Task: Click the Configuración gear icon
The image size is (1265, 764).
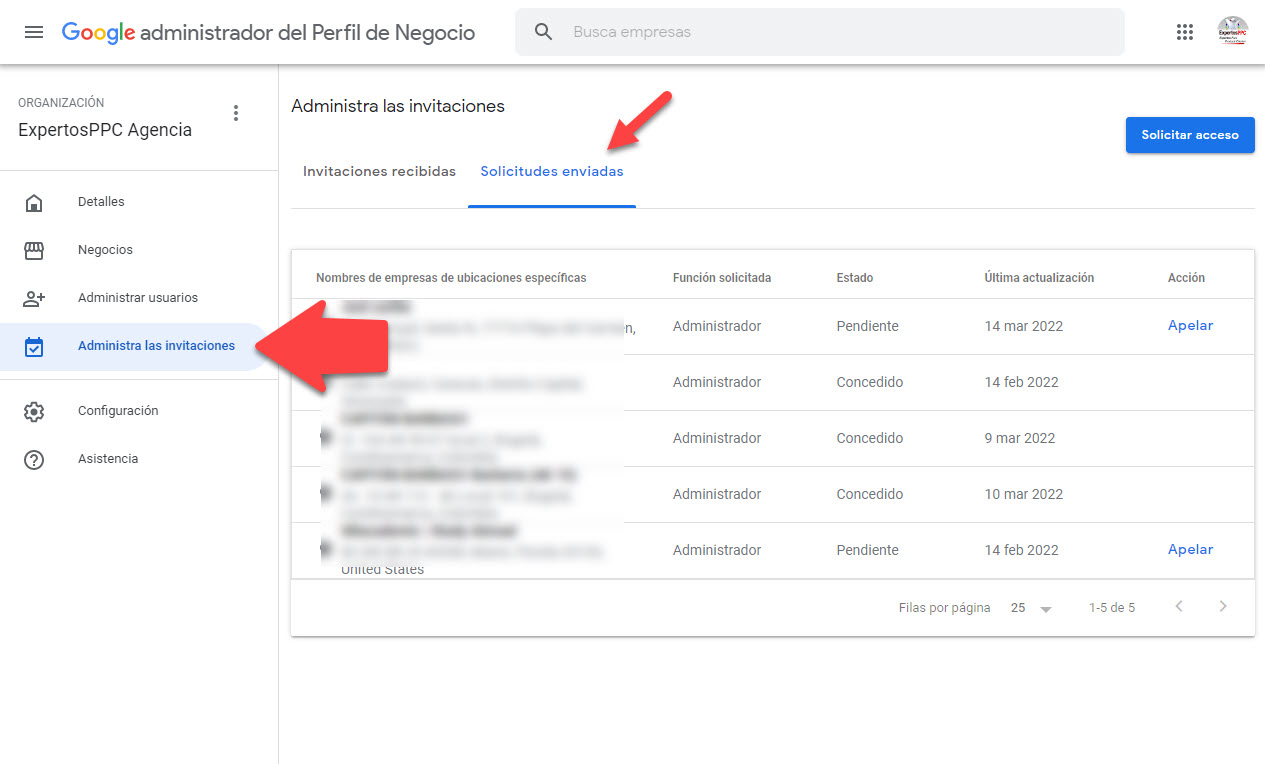Action: (x=34, y=411)
